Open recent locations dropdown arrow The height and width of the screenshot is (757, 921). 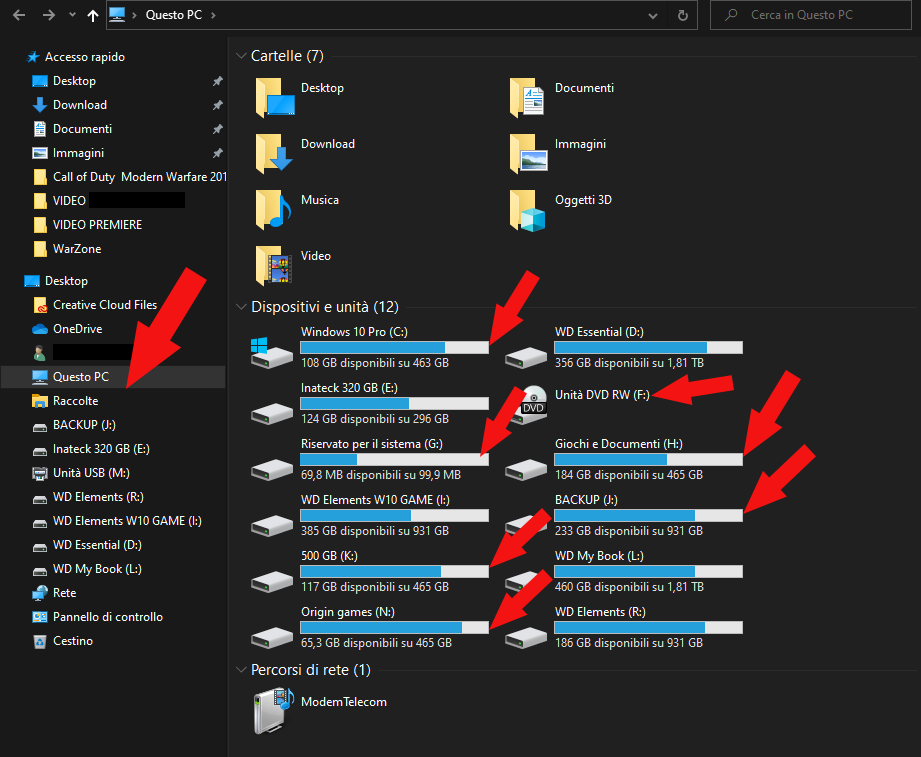point(72,15)
